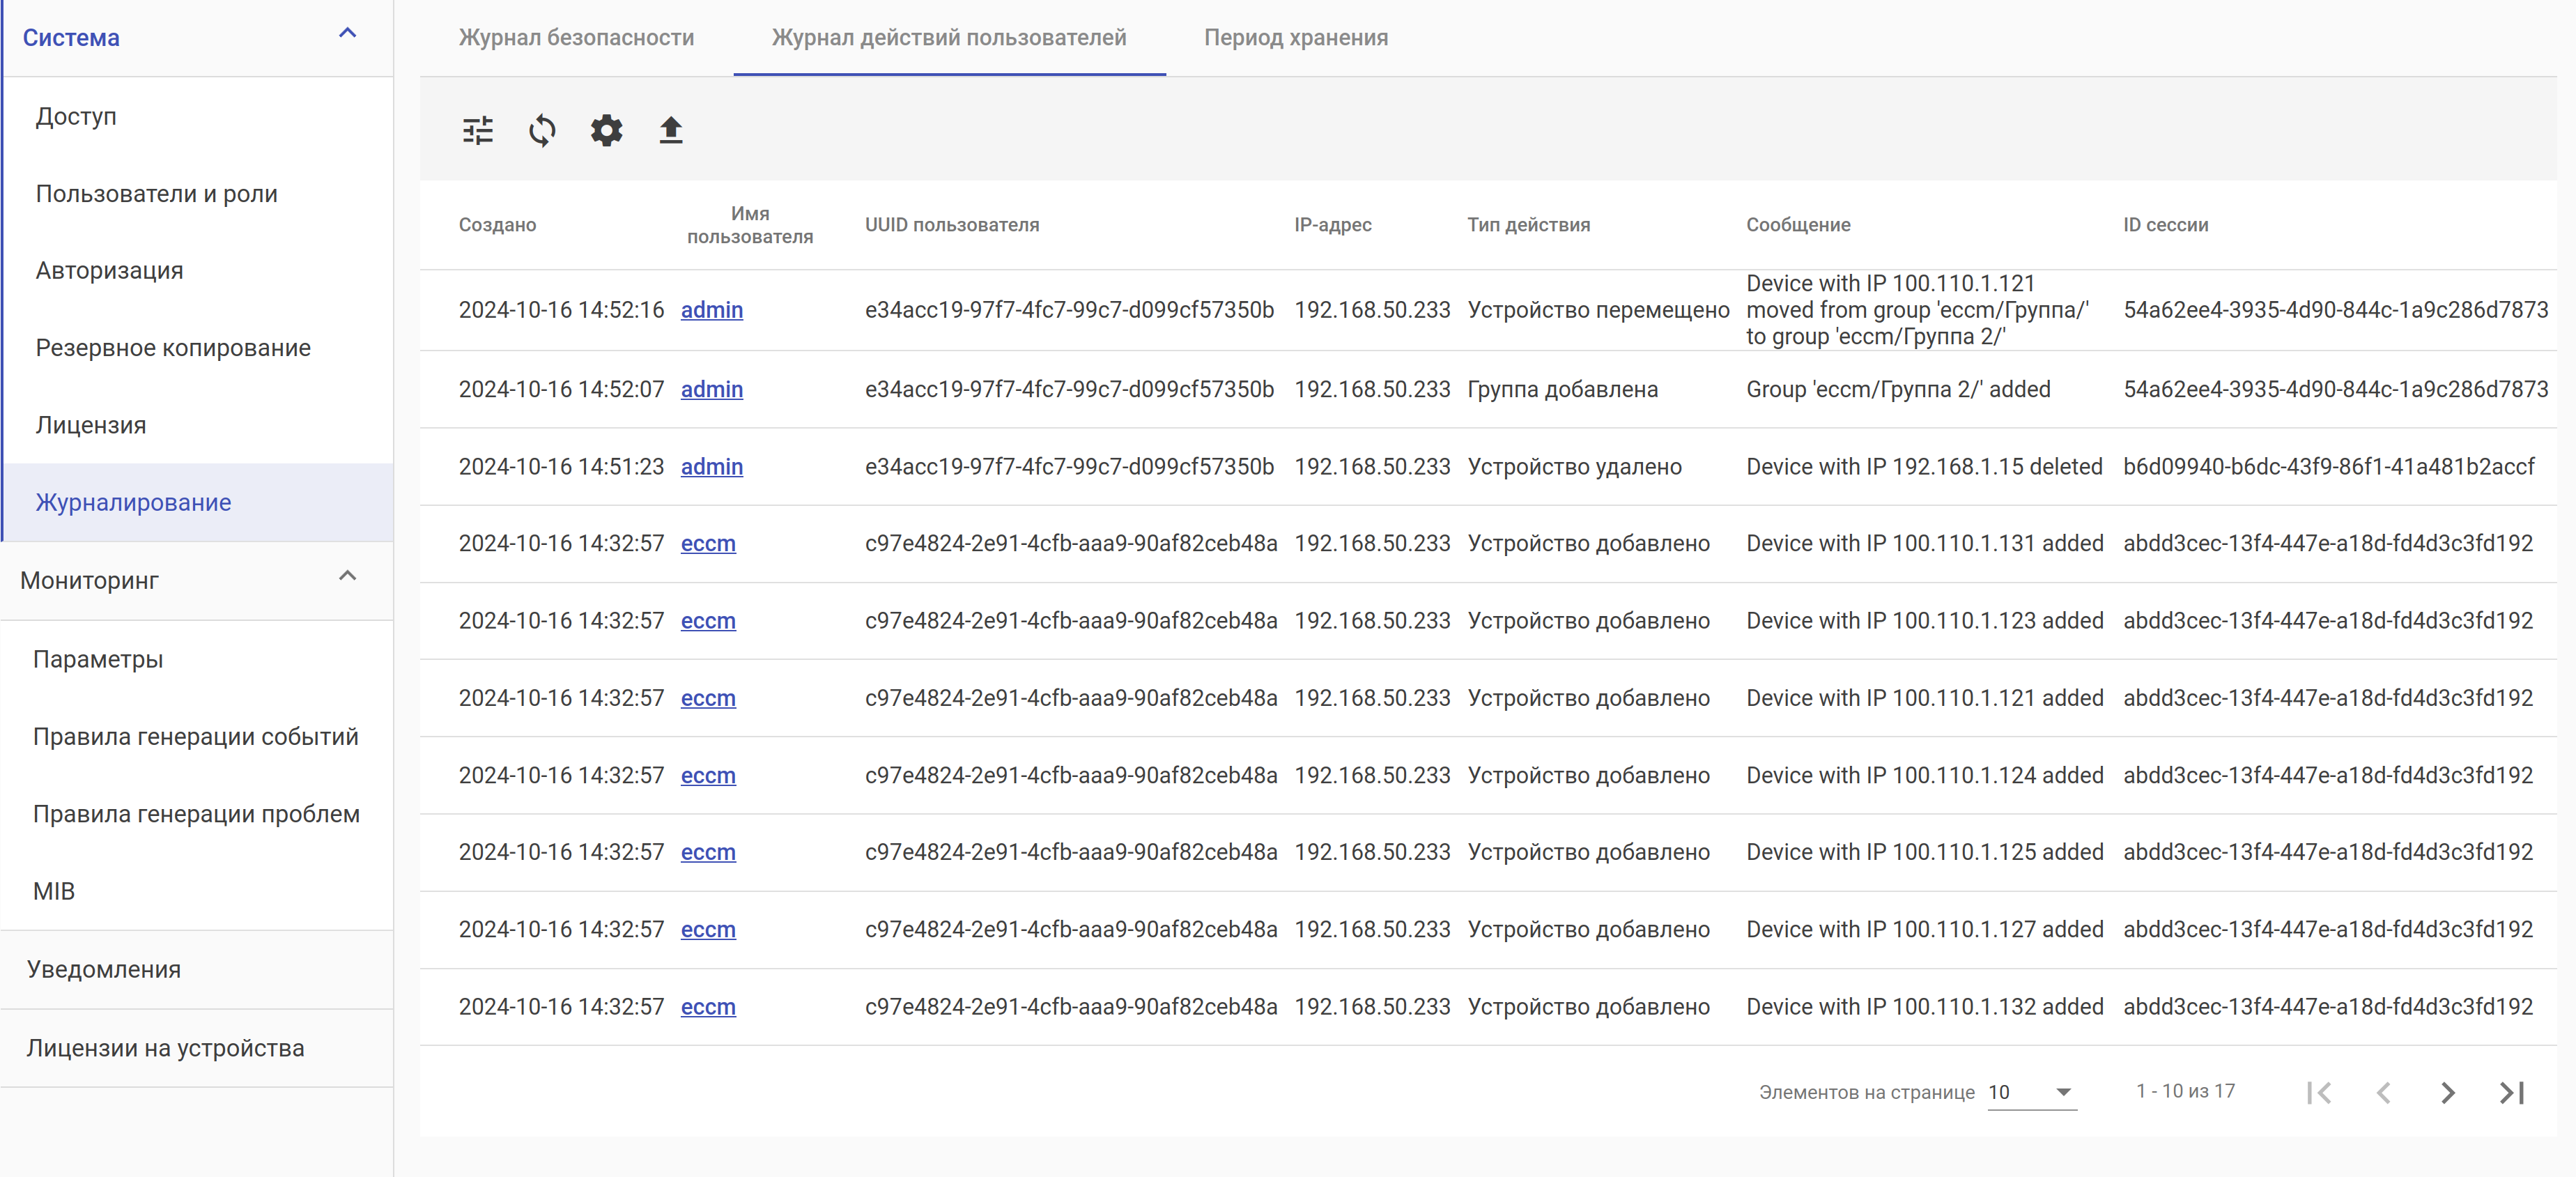This screenshot has width=2576, height=1177.
Task: Jump to last page arrow
Action: click(2511, 1092)
